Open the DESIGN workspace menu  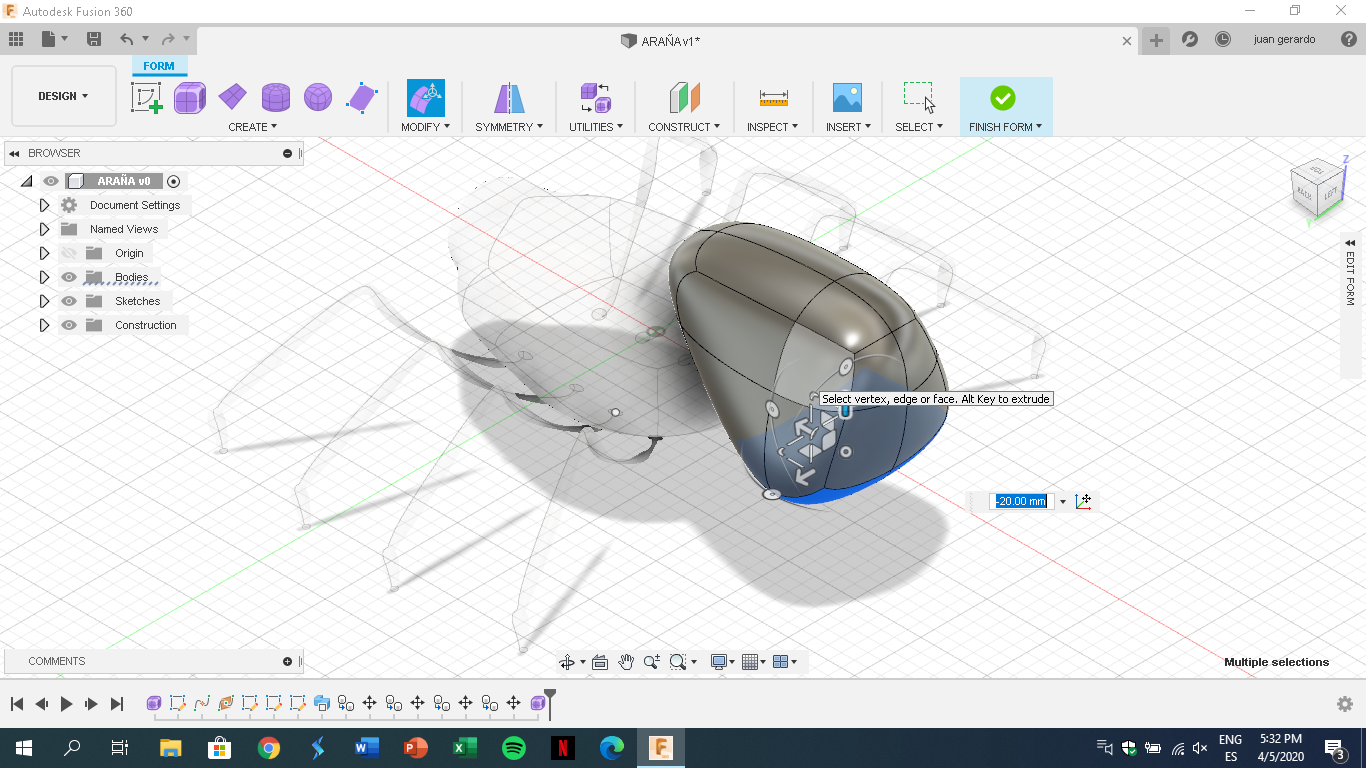click(x=63, y=96)
